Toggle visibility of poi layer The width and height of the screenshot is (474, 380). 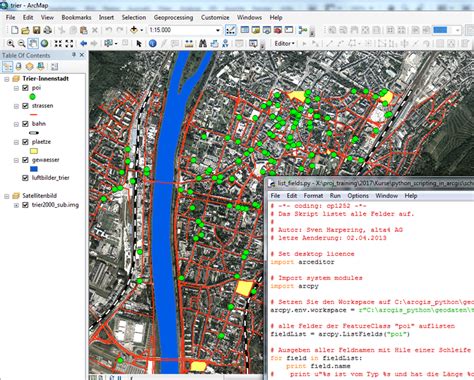(25, 88)
